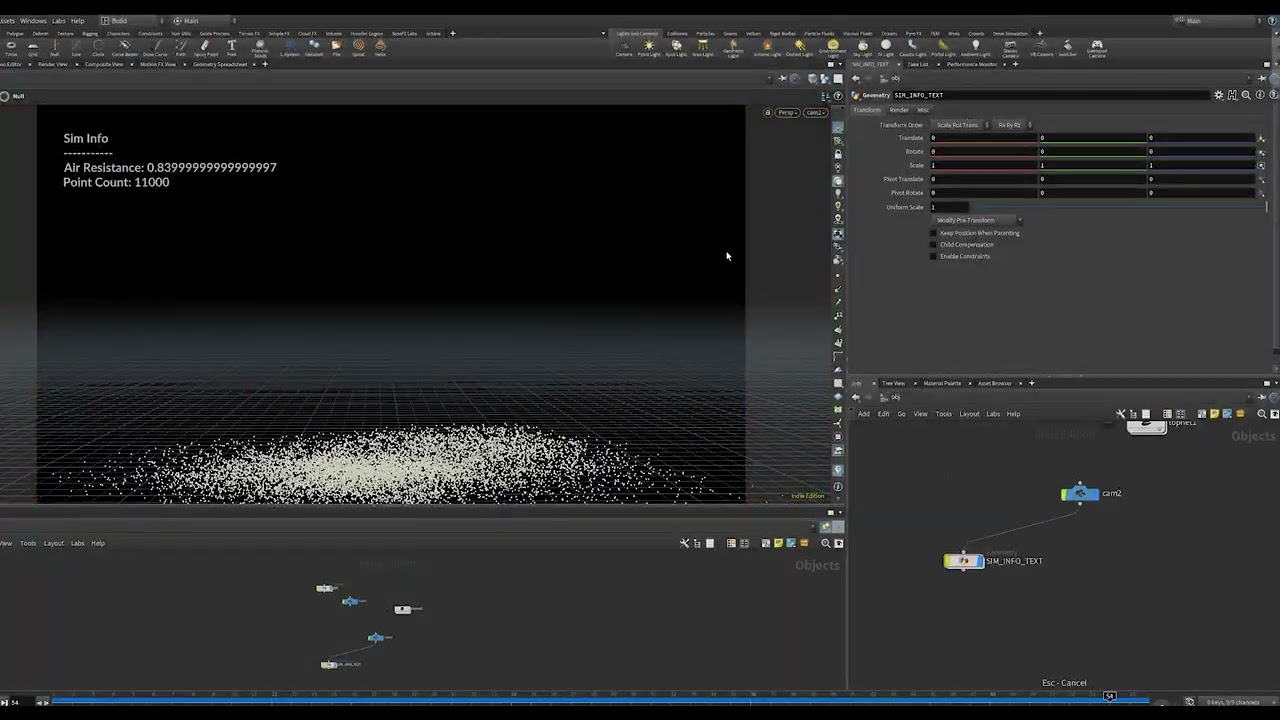The width and height of the screenshot is (1280, 720).
Task: Toggle Enable Constraints checkbox
Action: tap(934, 256)
